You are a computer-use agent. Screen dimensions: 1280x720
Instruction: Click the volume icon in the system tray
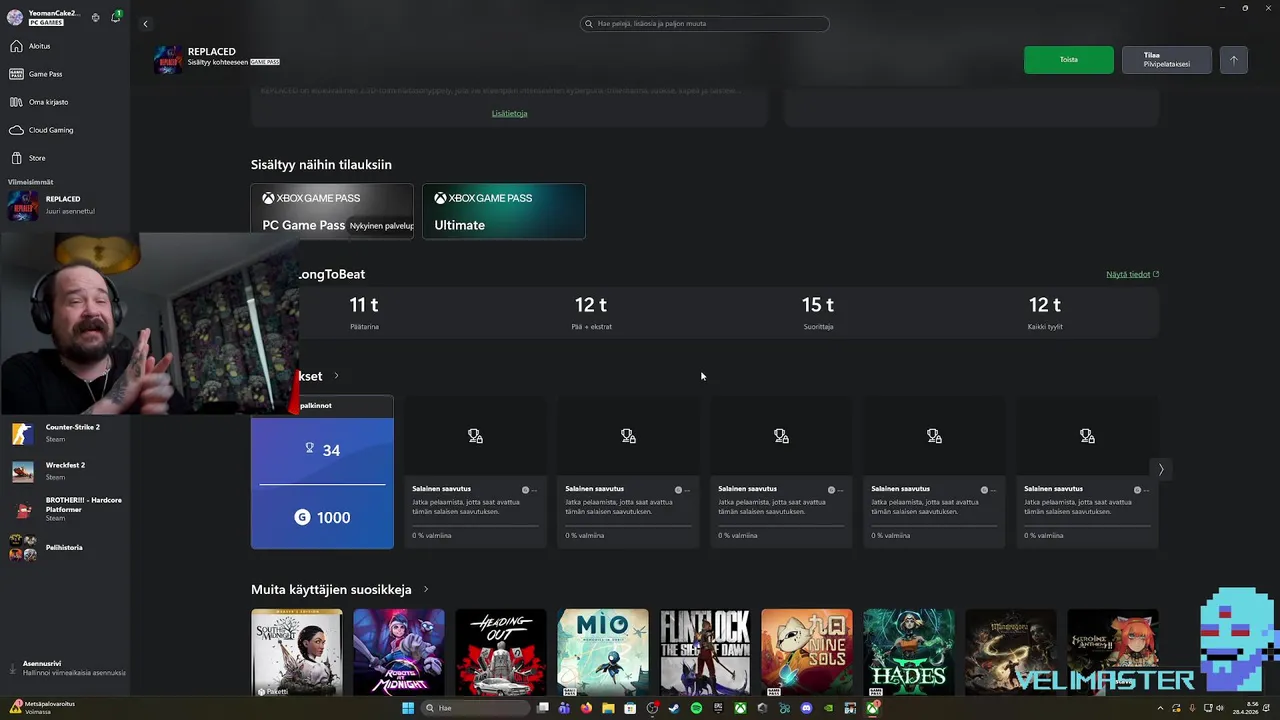pos(1219,708)
